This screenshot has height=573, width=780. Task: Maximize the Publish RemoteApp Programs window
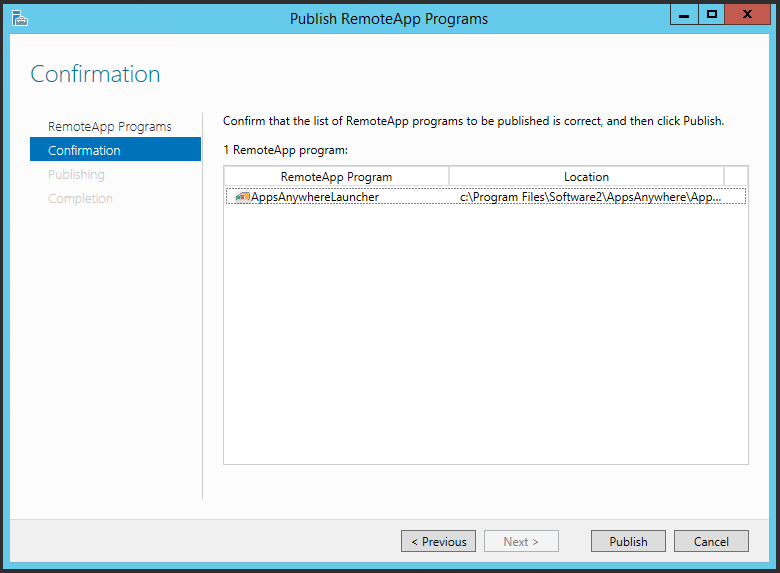(x=712, y=14)
